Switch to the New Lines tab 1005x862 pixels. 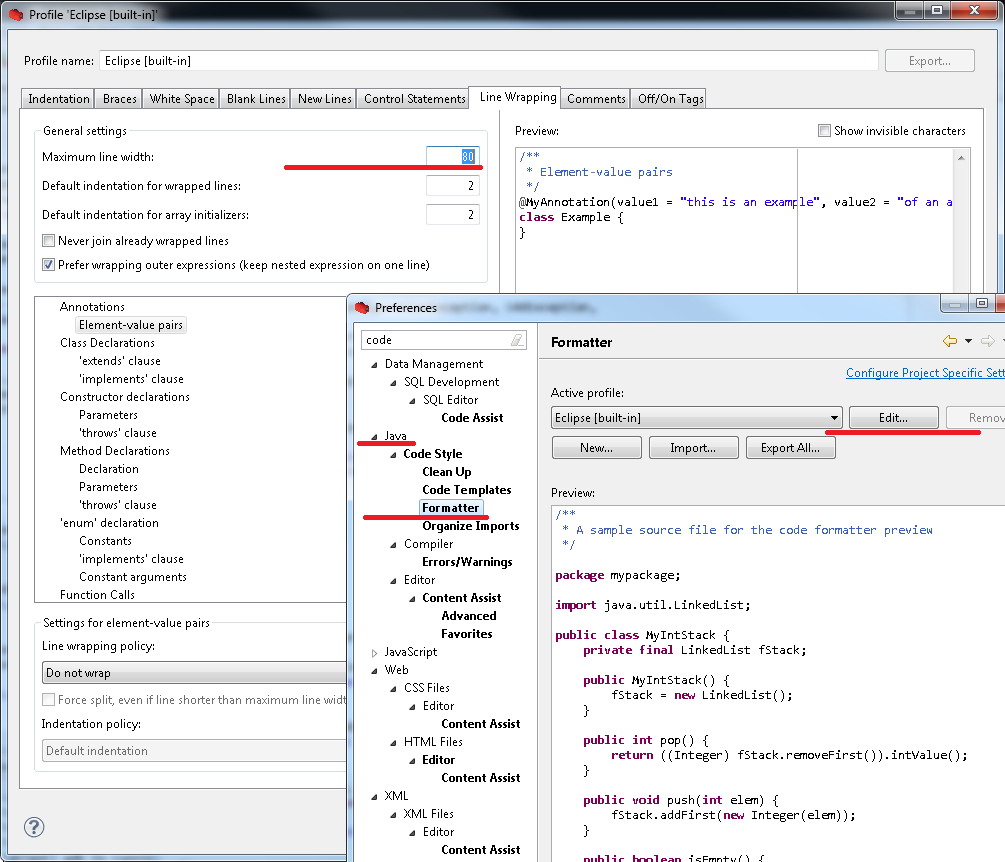pyautogui.click(x=324, y=99)
